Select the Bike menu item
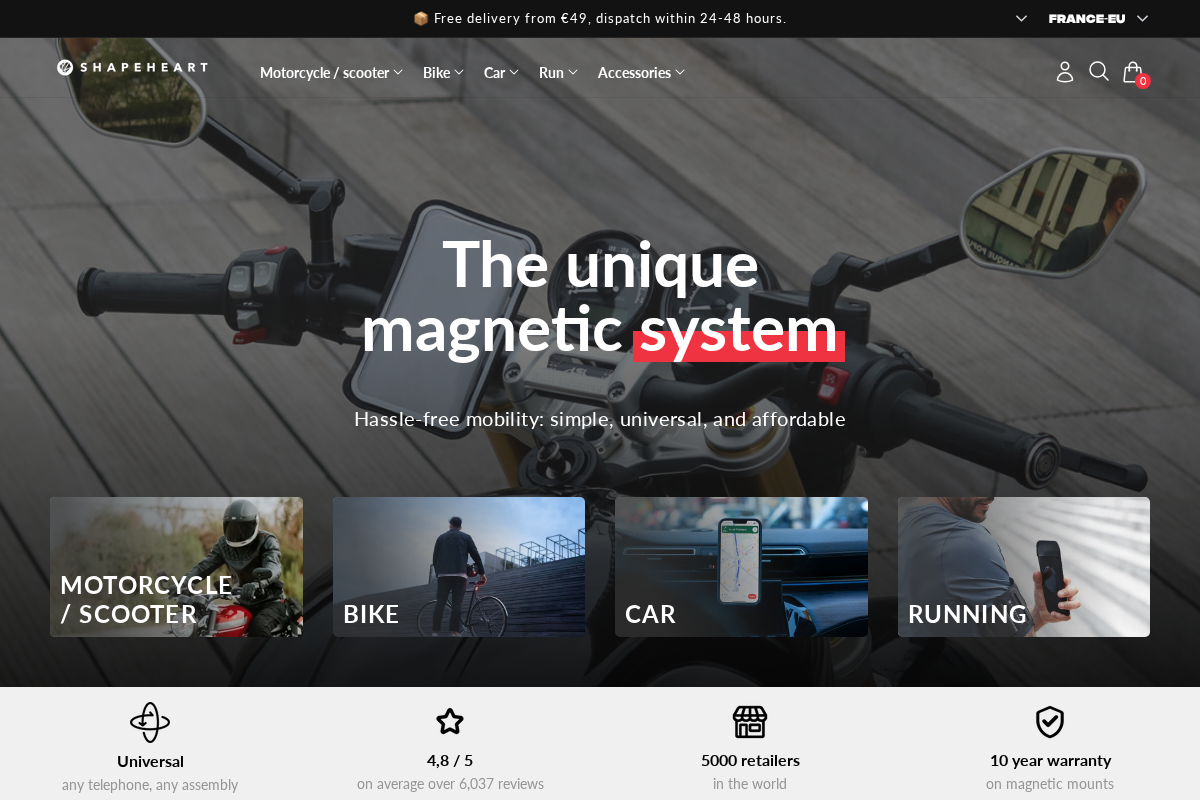Image resolution: width=1200 pixels, height=800 pixels. (436, 72)
